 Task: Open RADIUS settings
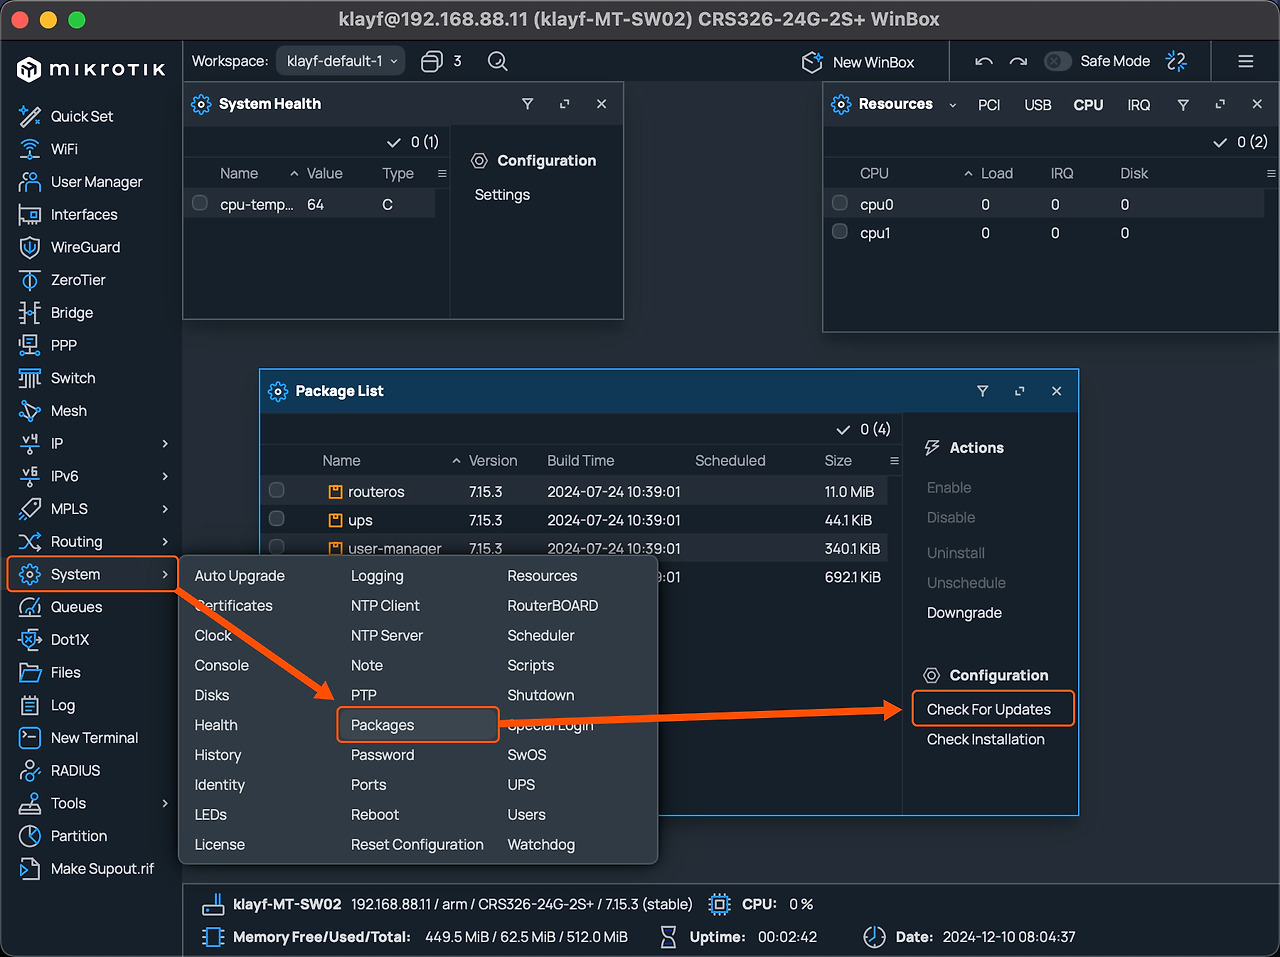(75, 771)
